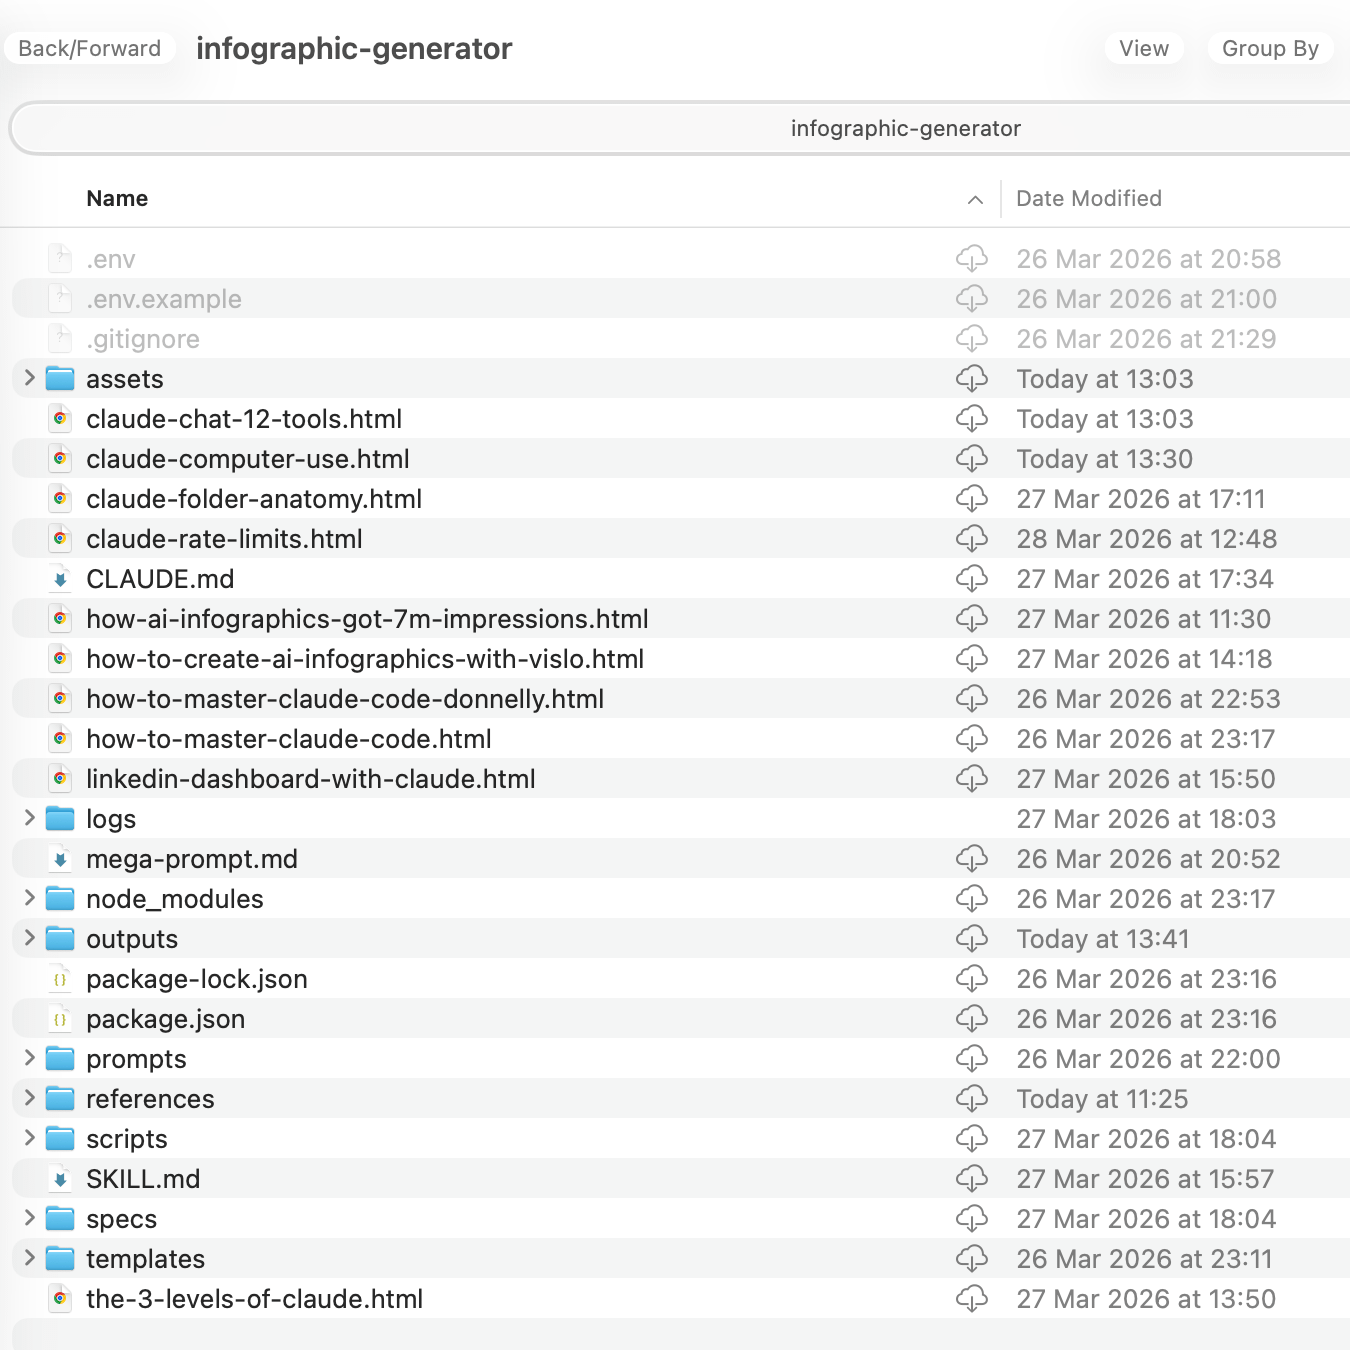Expand the node_modules folder
The image size is (1350, 1350).
point(29,898)
